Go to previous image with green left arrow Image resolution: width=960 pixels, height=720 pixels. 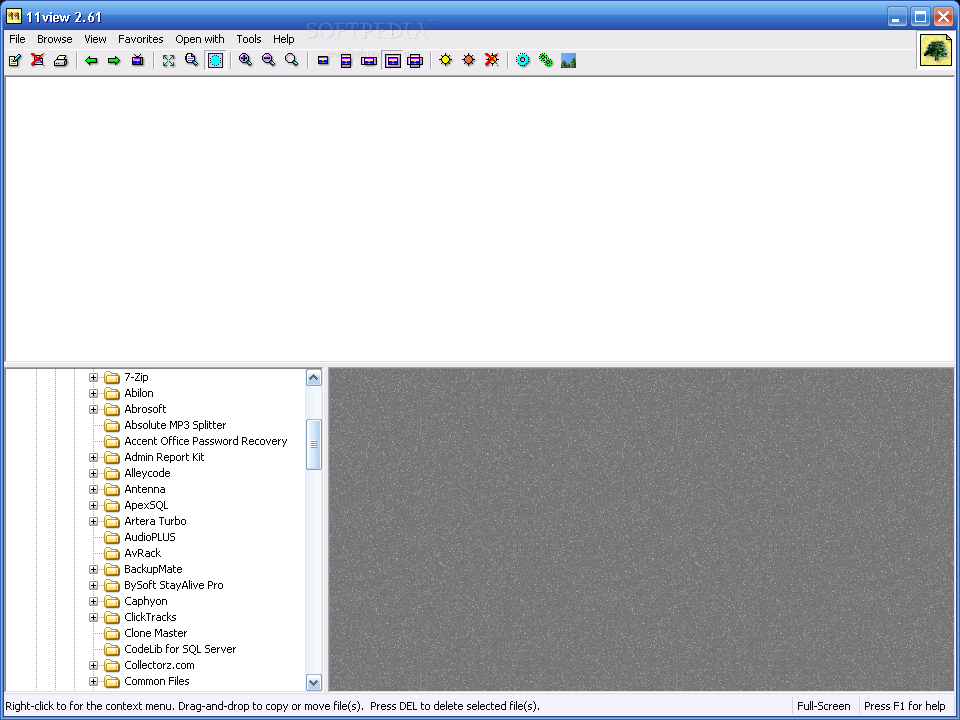(91, 60)
